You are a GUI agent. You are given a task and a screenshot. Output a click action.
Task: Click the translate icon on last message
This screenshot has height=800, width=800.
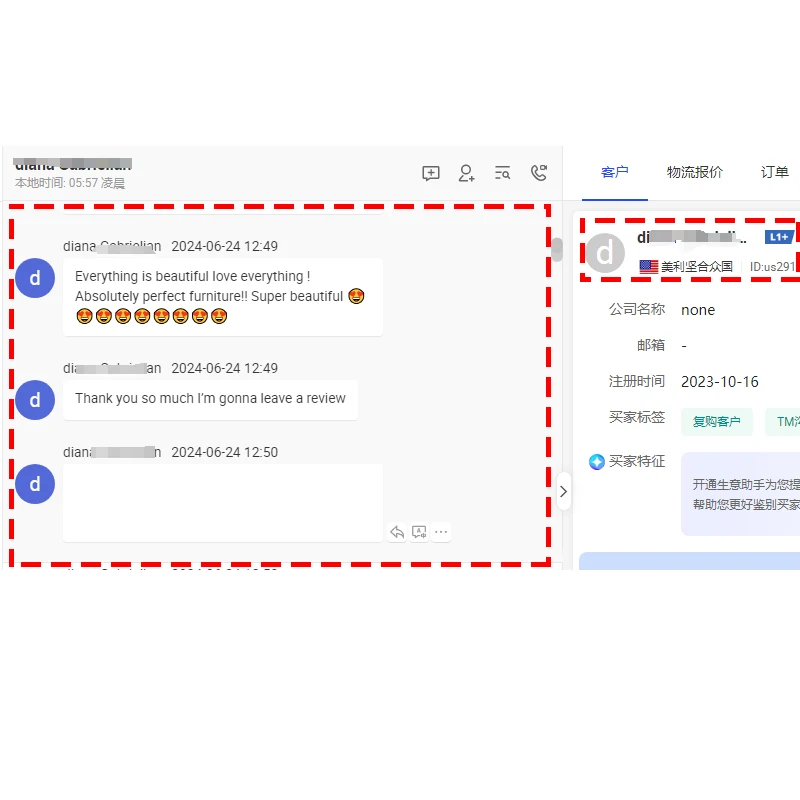click(419, 533)
